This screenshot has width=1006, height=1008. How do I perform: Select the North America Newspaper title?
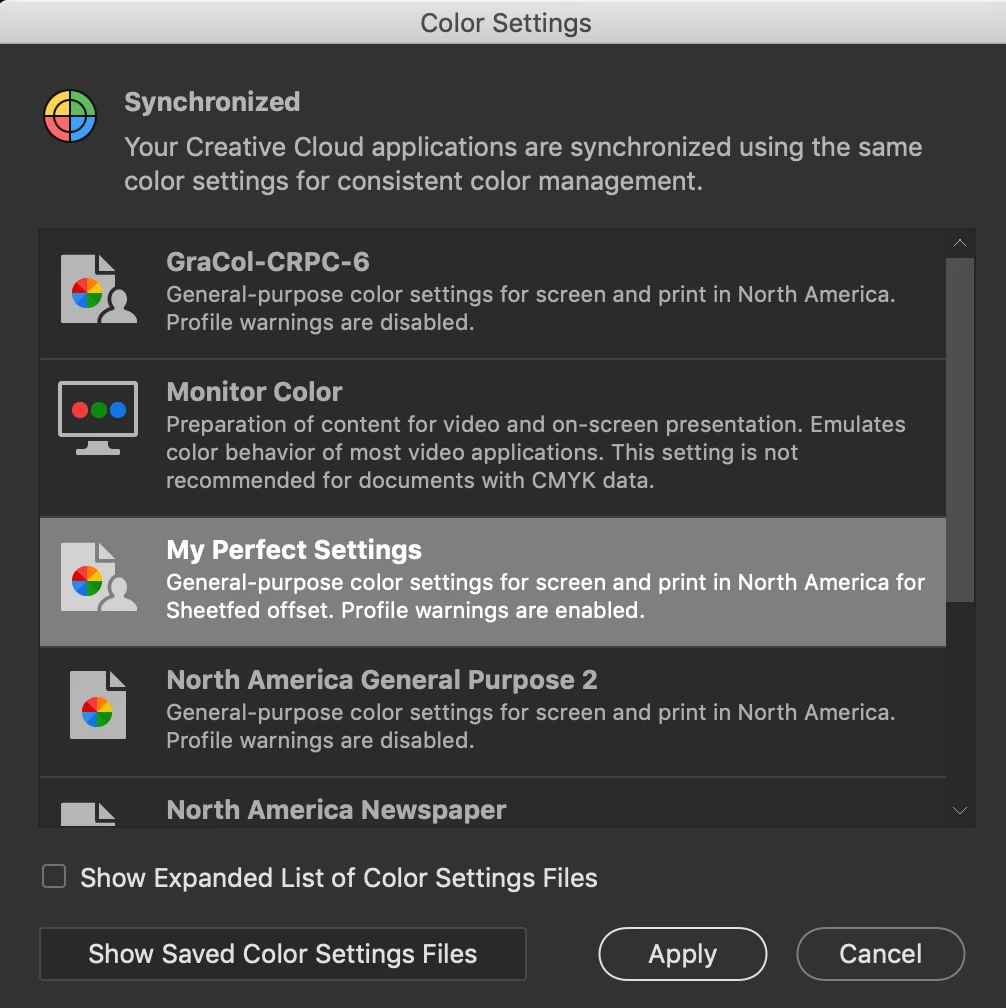click(336, 810)
